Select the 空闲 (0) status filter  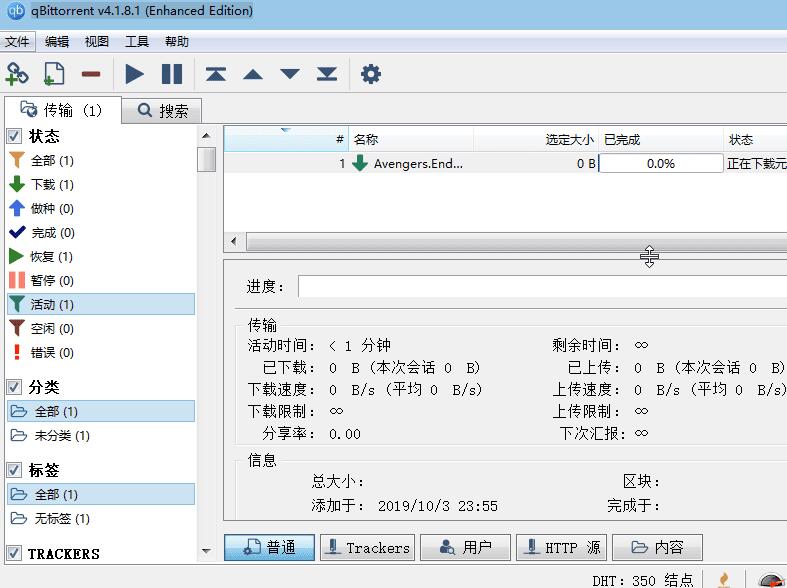pos(100,328)
